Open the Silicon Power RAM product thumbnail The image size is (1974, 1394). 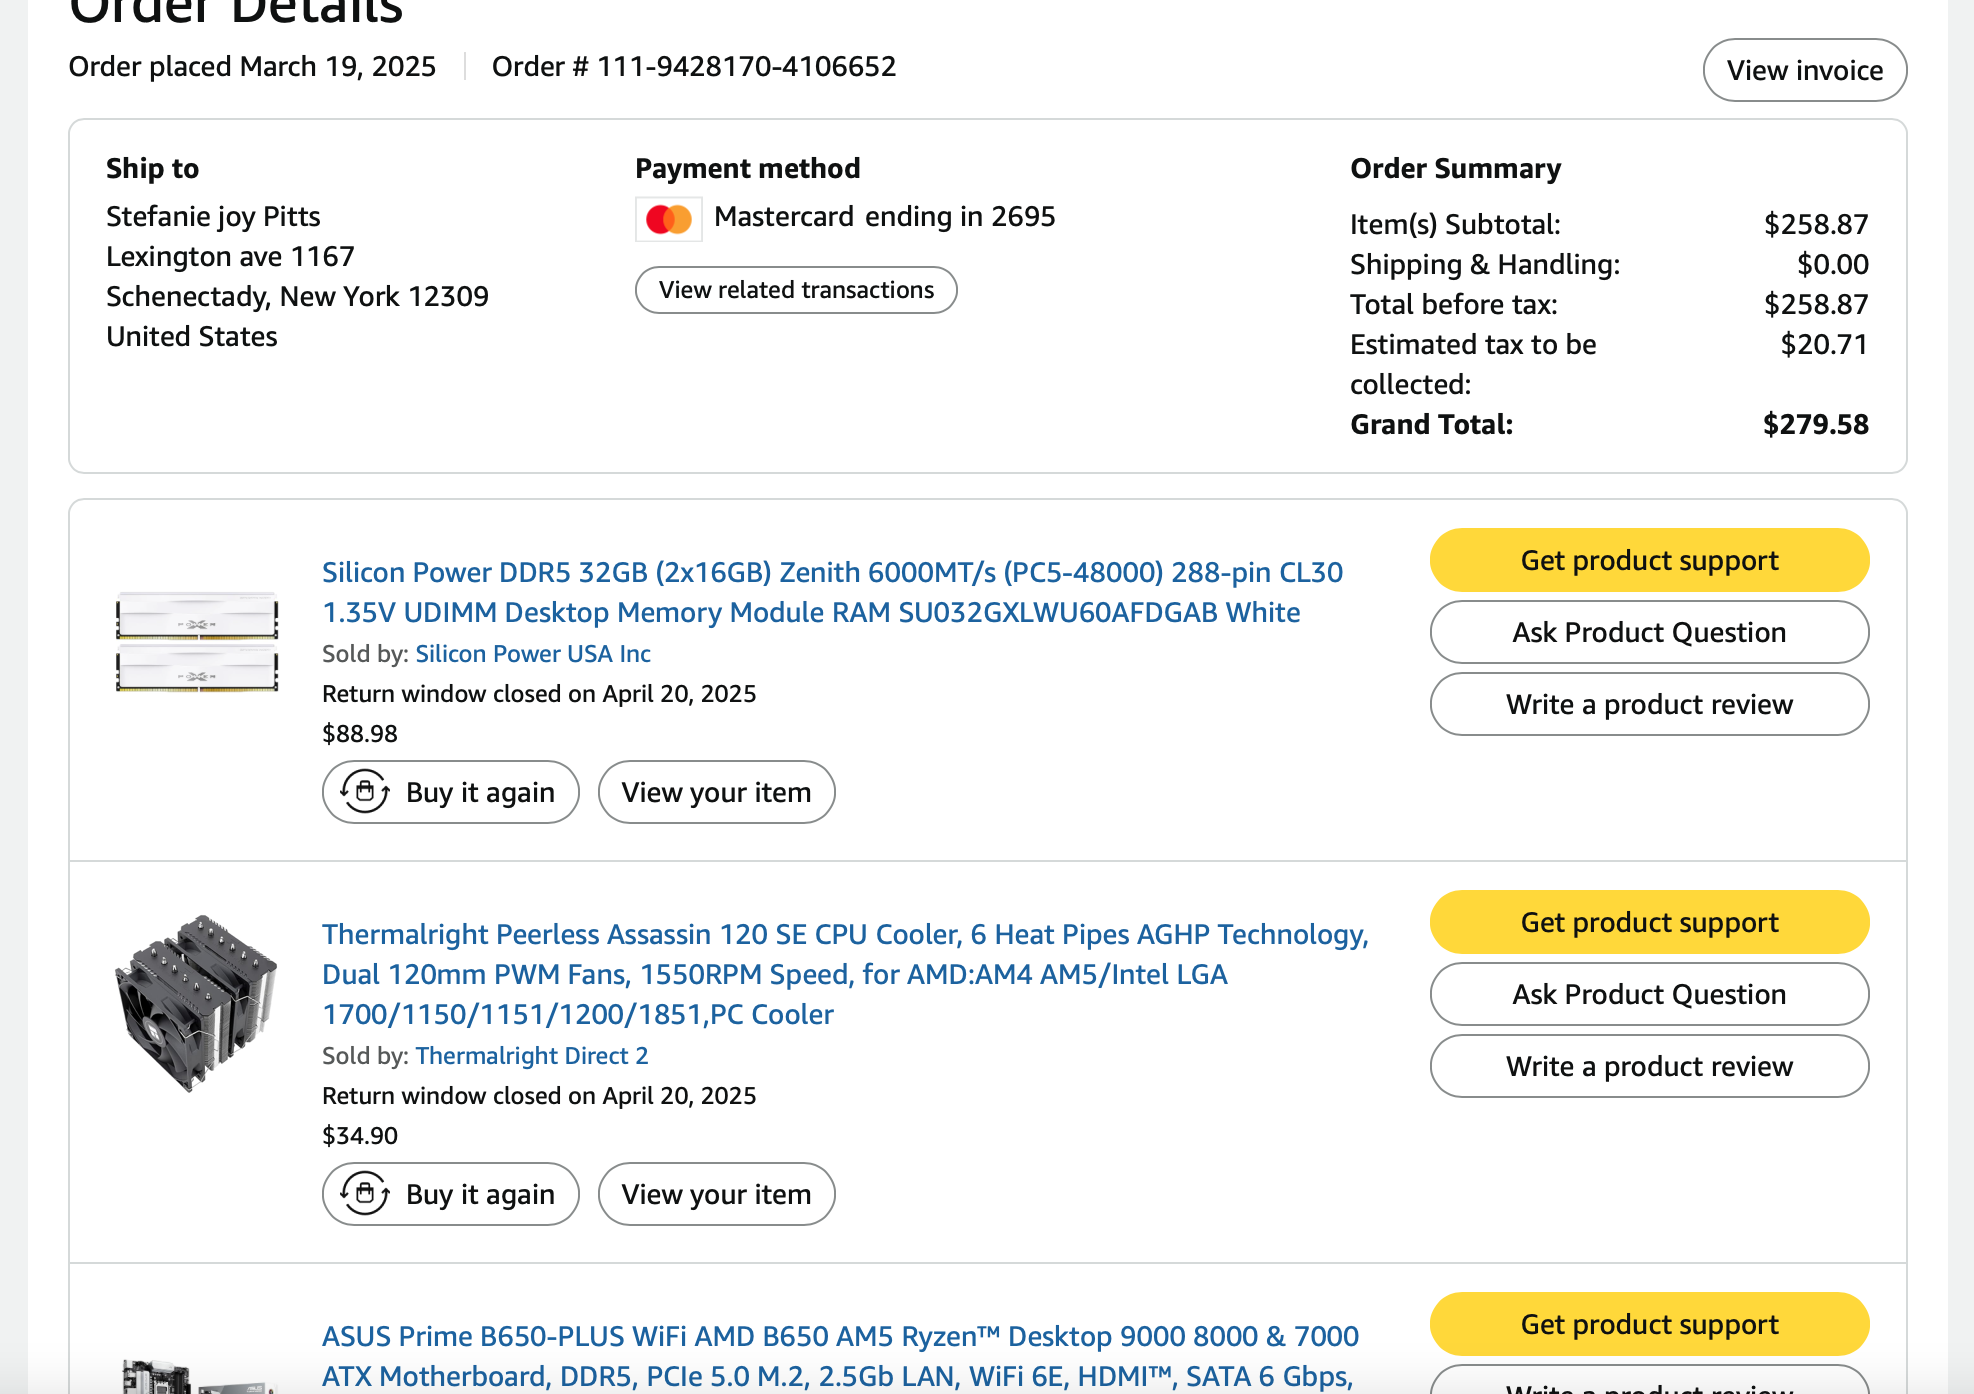click(x=197, y=641)
